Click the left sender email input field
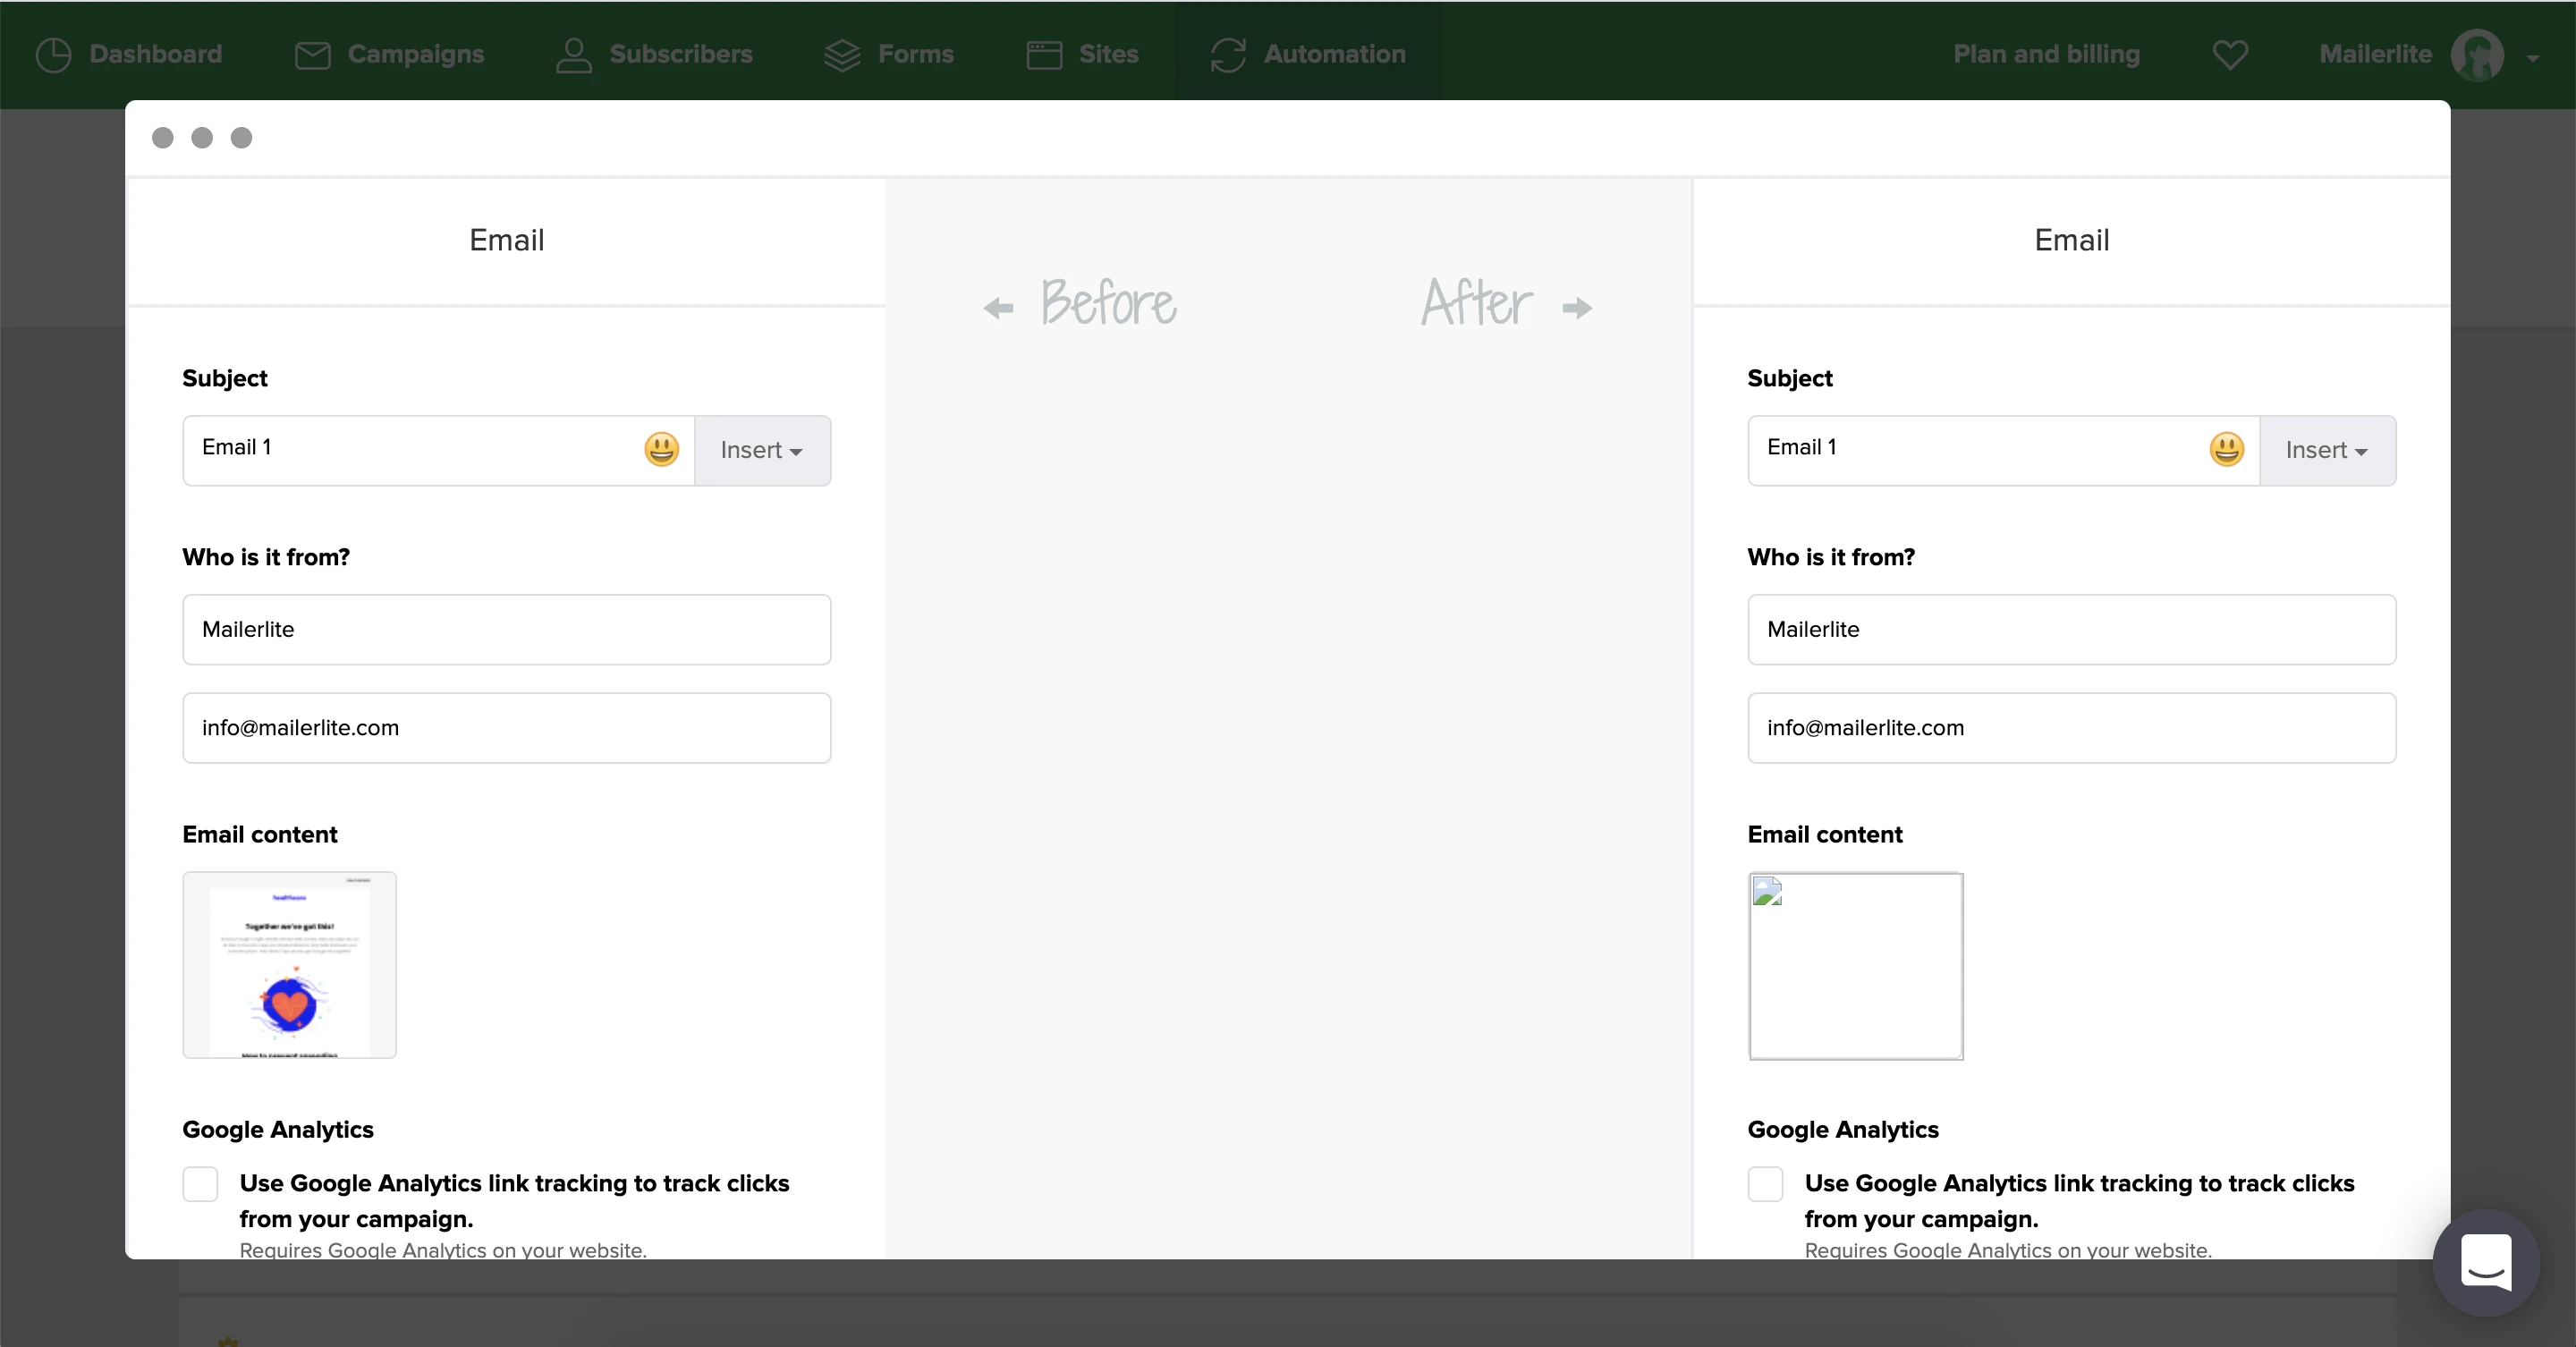This screenshot has width=2576, height=1347. pos(506,728)
